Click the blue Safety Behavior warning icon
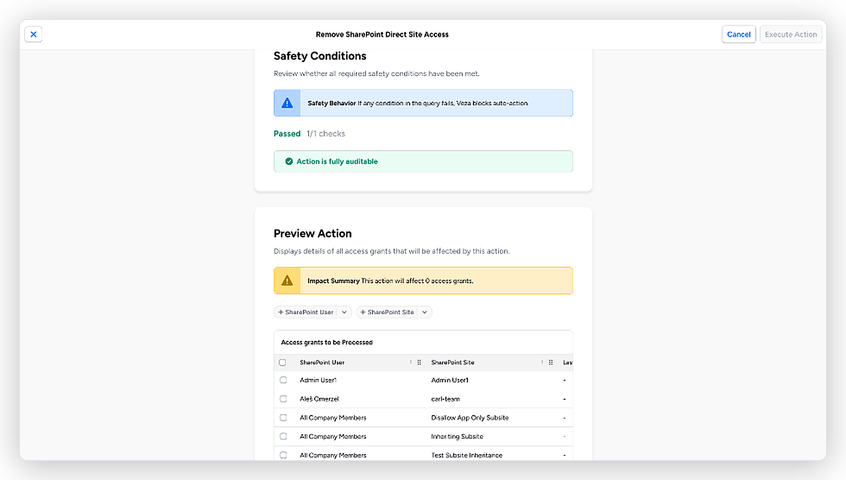846x480 pixels. [x=287, y=103]
